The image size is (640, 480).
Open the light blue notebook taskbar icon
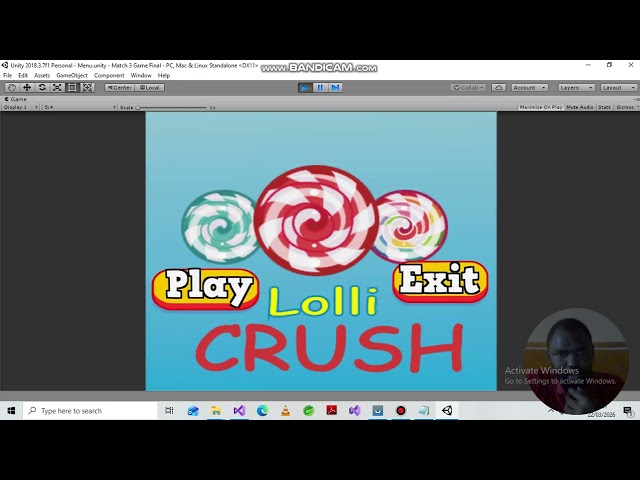click(x=424, y=411)
